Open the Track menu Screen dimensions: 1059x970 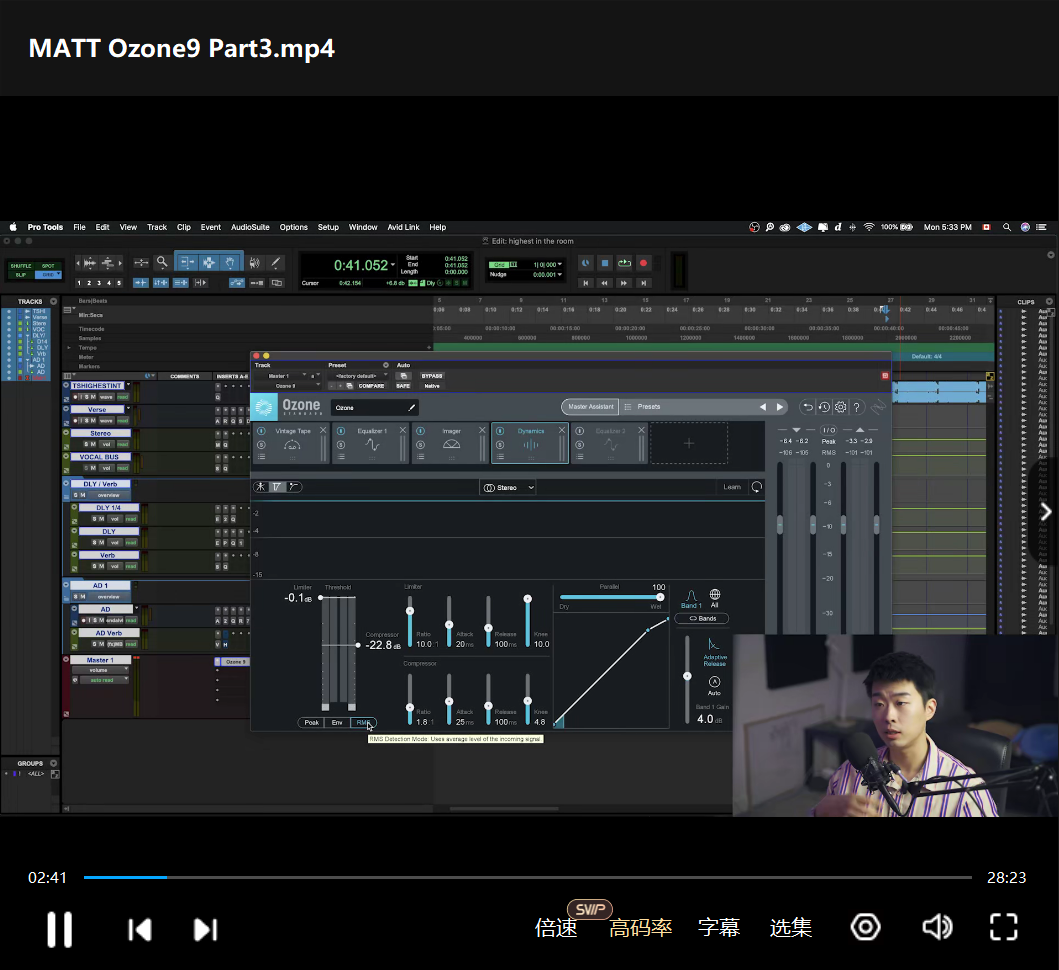click(x=157, y=228)
